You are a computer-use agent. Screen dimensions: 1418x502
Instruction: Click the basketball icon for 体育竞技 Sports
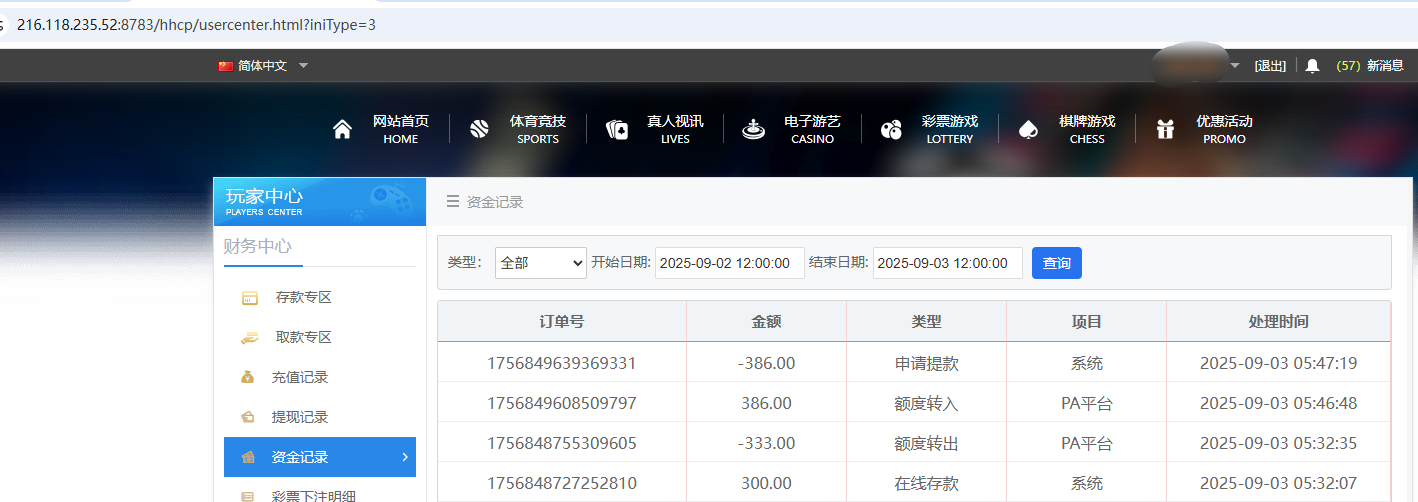click(479, 130)
